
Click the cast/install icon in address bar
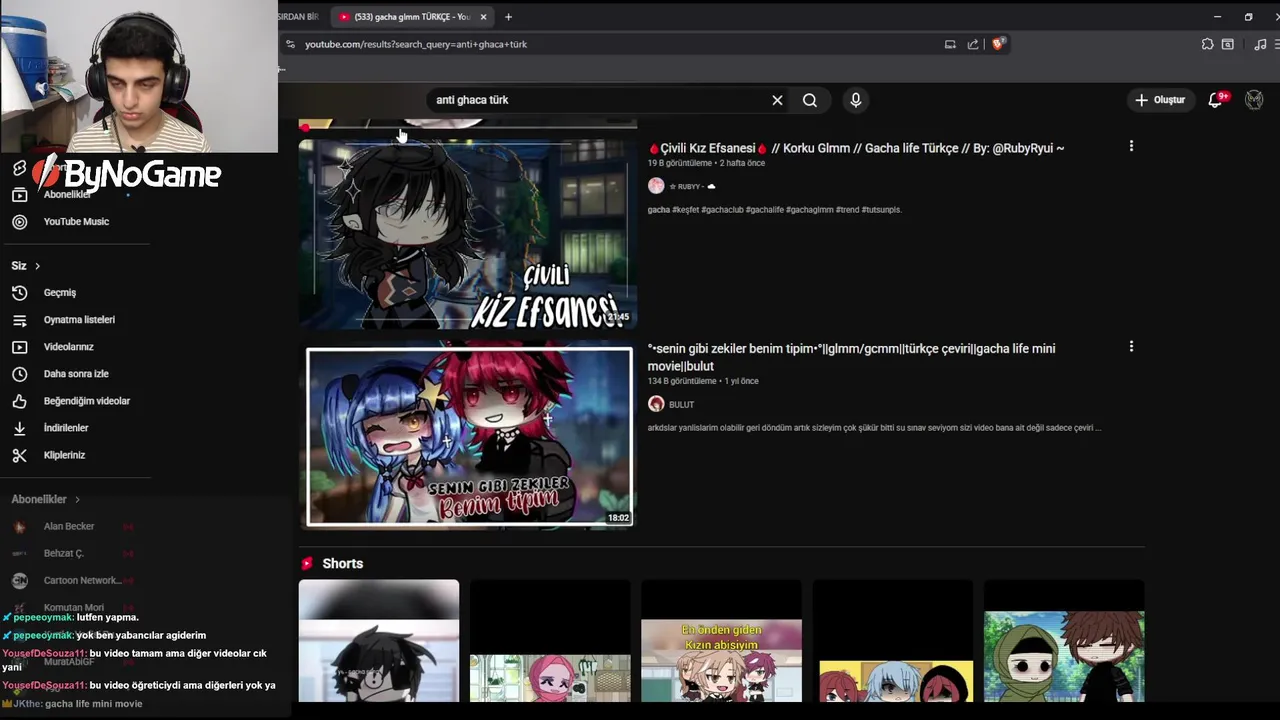[x=950, y=44]
